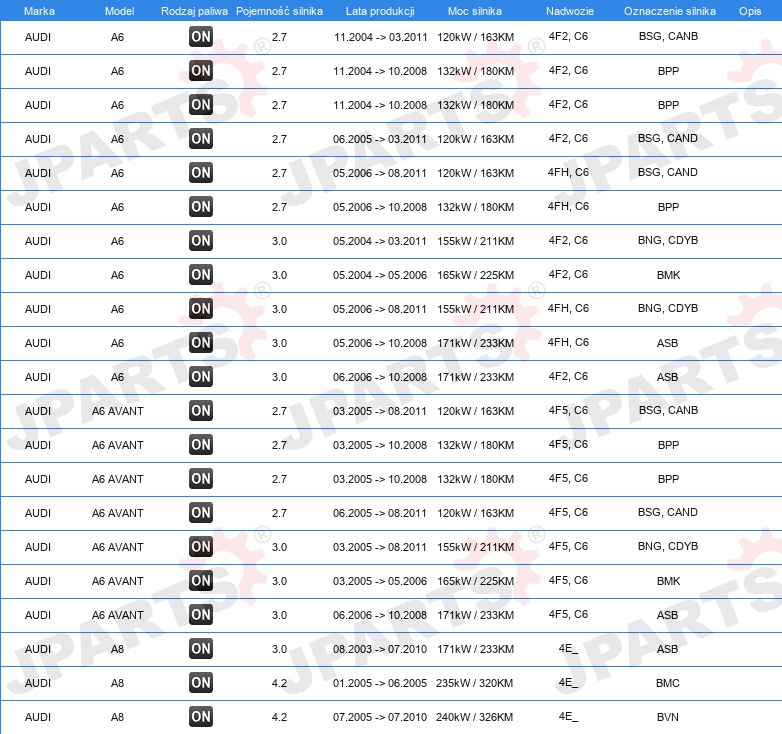Click the ON icon in the A6 AVANT BNG, CDYB row
Screen dimensions: 782x734
pos(201,547)
